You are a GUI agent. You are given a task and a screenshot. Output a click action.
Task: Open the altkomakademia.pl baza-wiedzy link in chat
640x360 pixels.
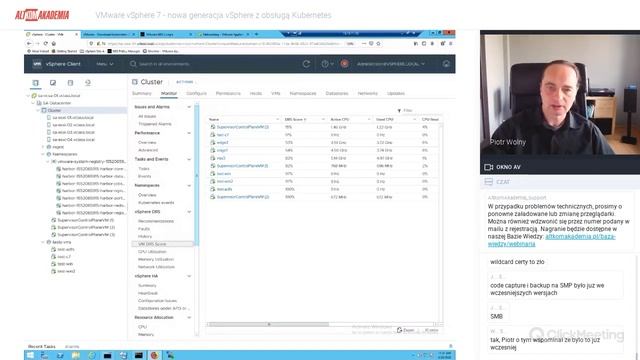coord(552,240)
